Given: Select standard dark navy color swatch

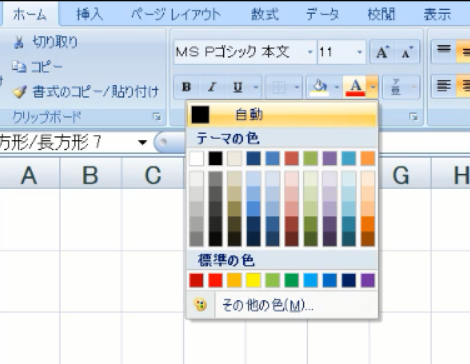Looking at the screenshot, I should click(349, 280).
